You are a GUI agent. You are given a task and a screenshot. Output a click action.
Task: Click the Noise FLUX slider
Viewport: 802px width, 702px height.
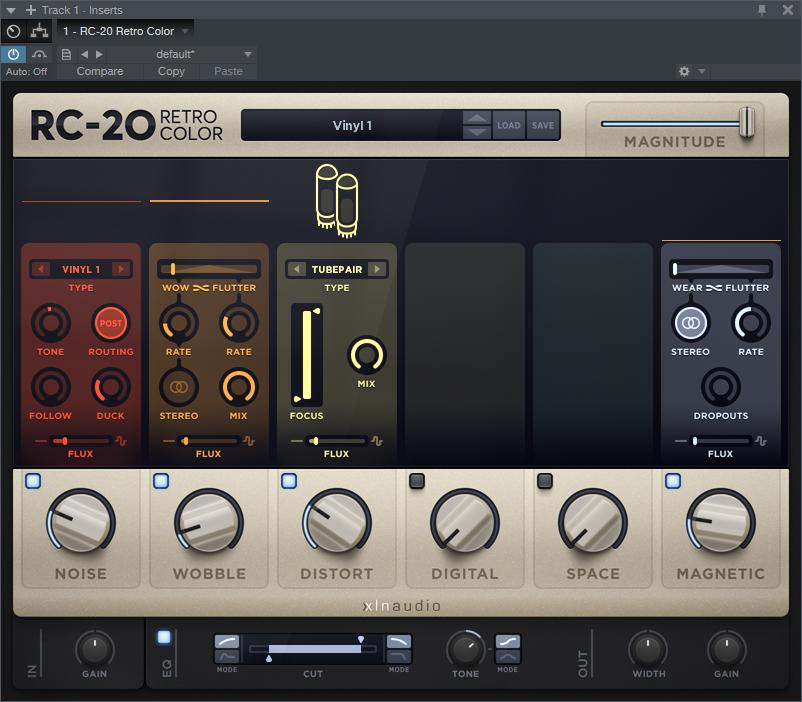pyautogui.click(x=81, y=441)
